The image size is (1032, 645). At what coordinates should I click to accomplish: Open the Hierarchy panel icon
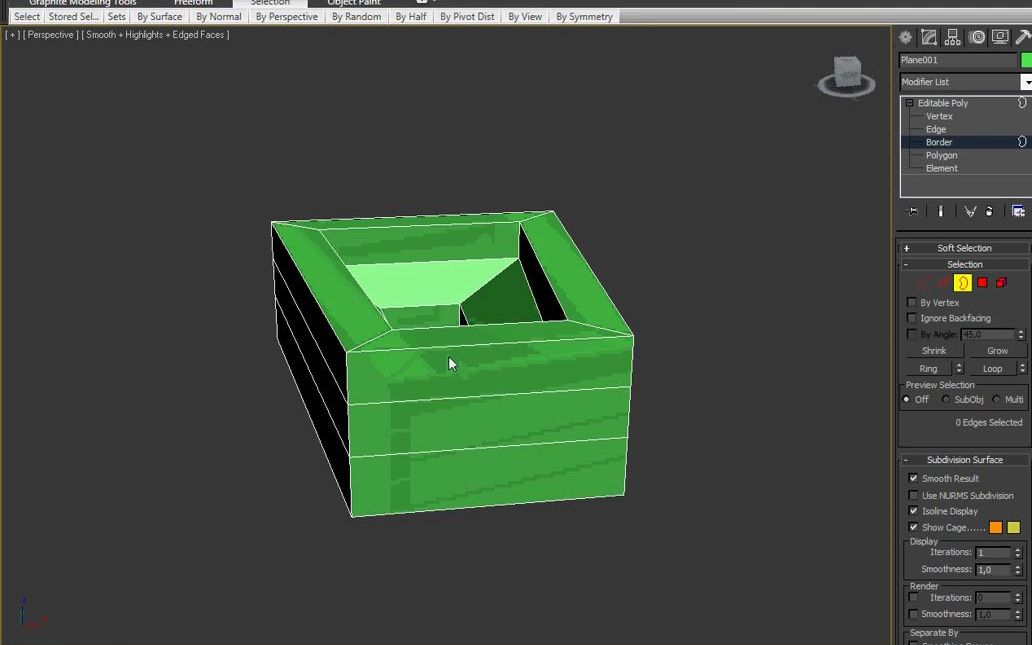(x=952, y=37)
